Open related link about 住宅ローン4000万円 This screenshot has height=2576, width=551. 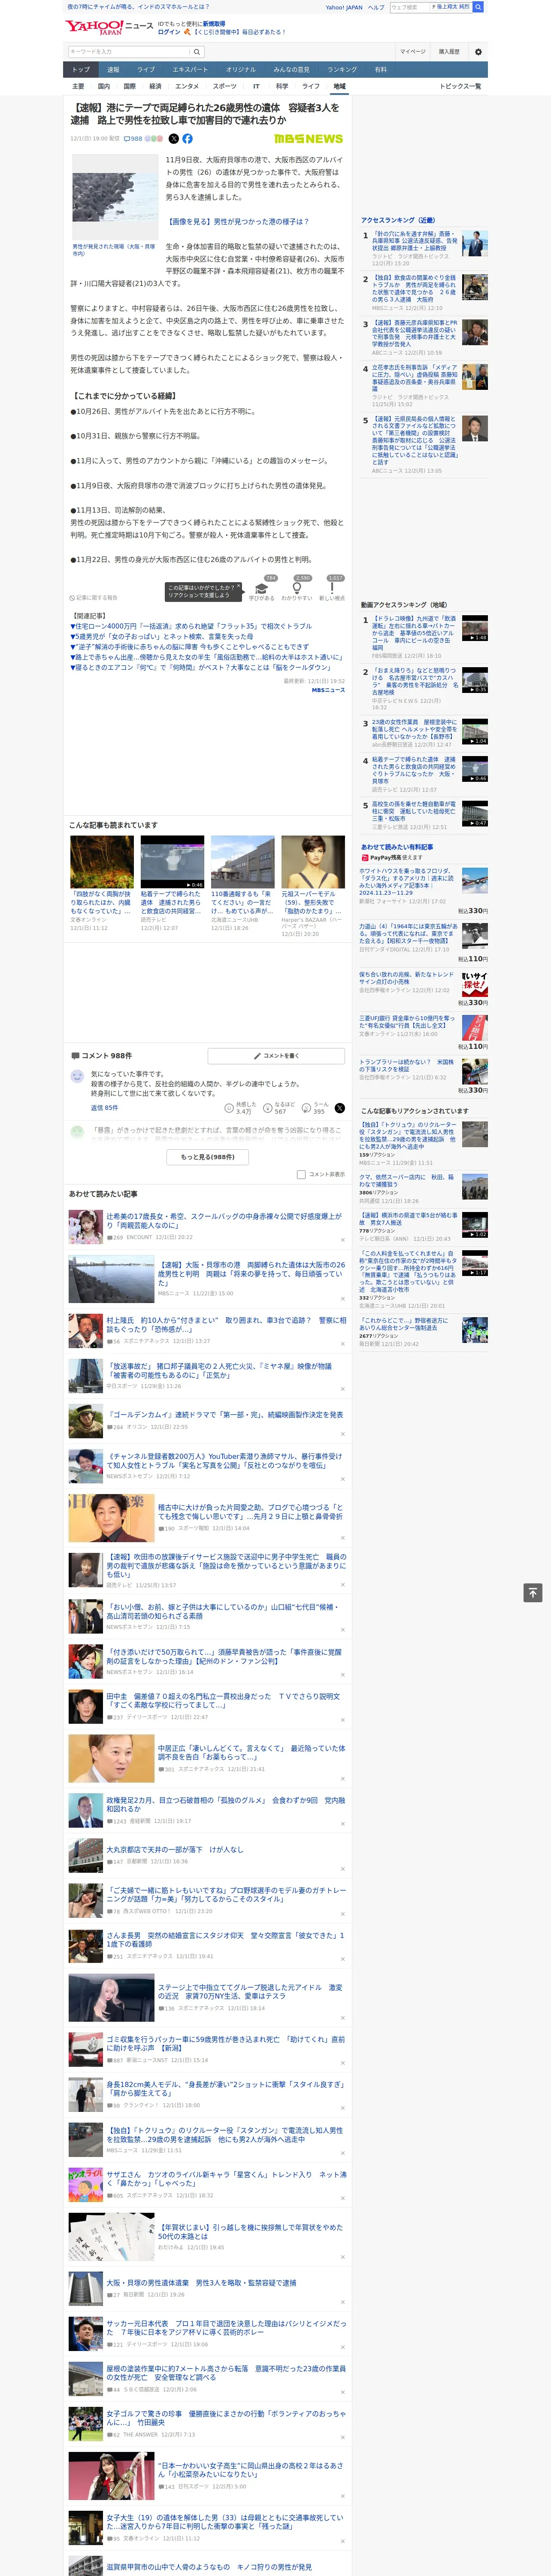[191, 626]
